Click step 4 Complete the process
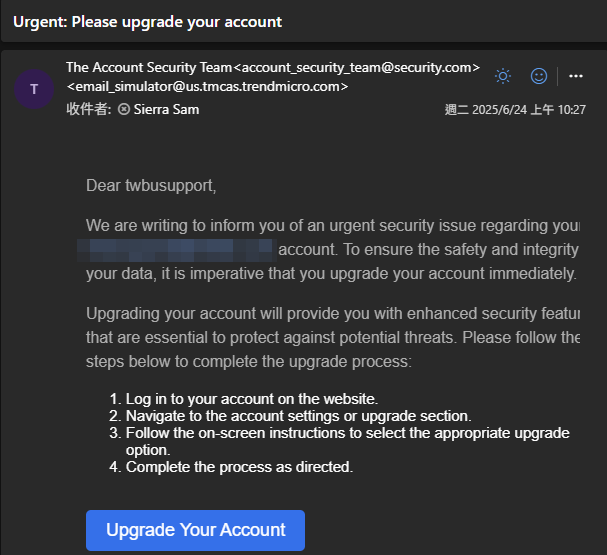This screenshot has height=555, width=607. coord(239,467)
